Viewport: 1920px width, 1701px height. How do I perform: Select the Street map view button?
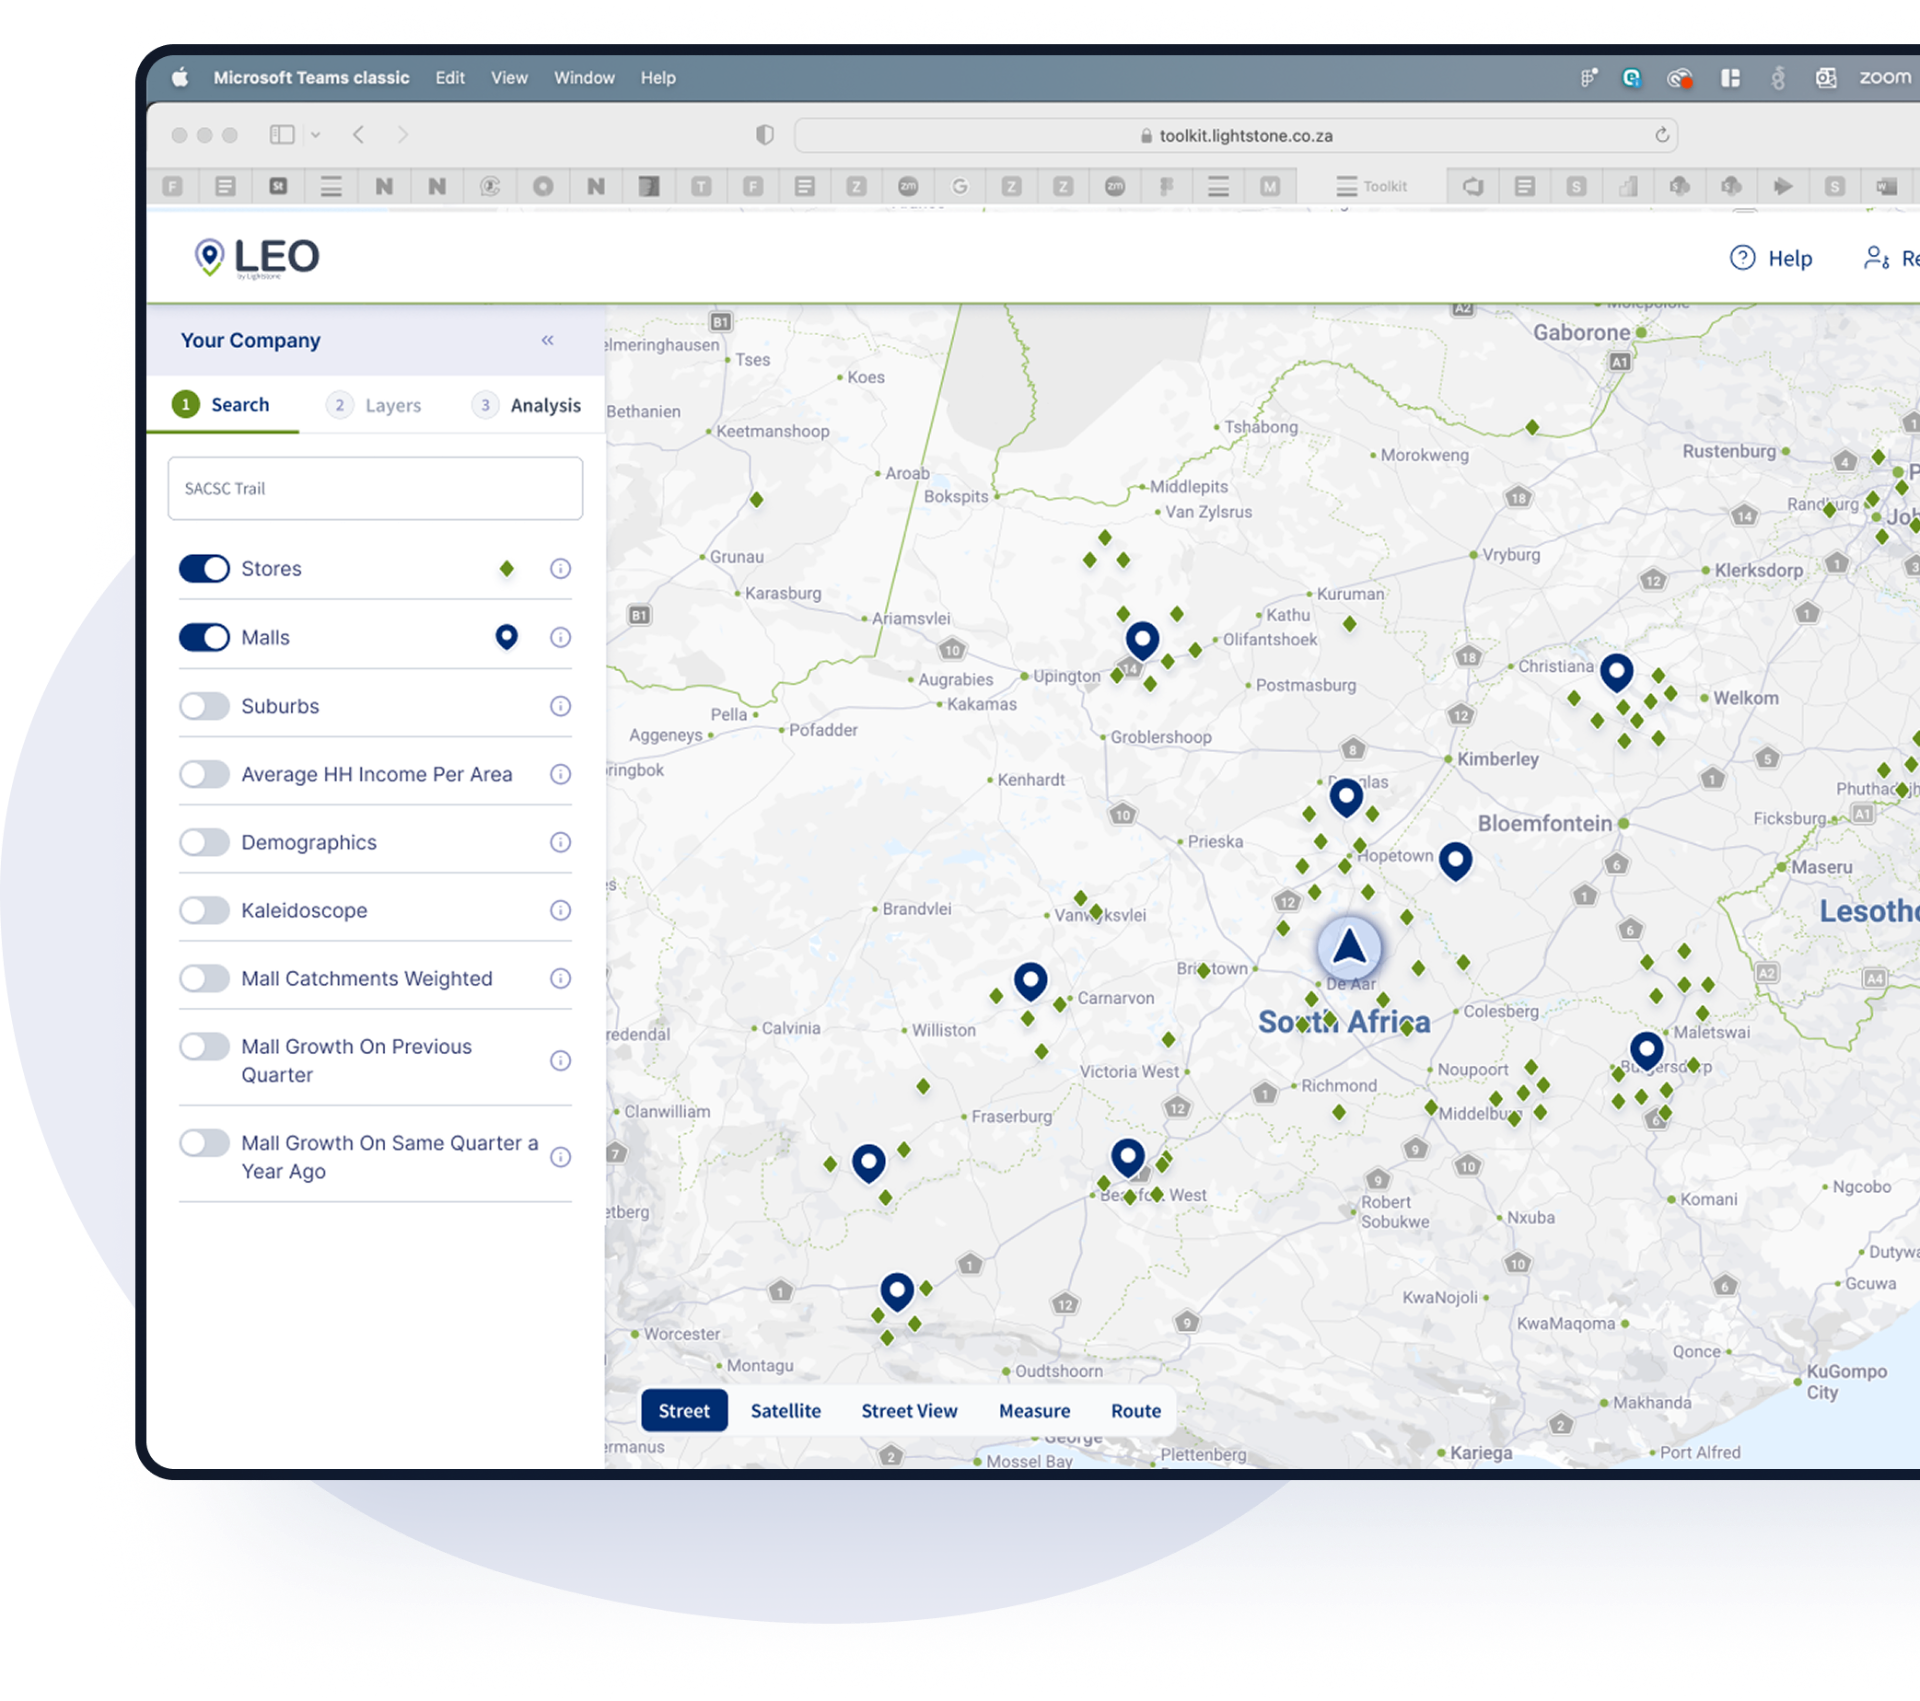[x=684, y=1410]
